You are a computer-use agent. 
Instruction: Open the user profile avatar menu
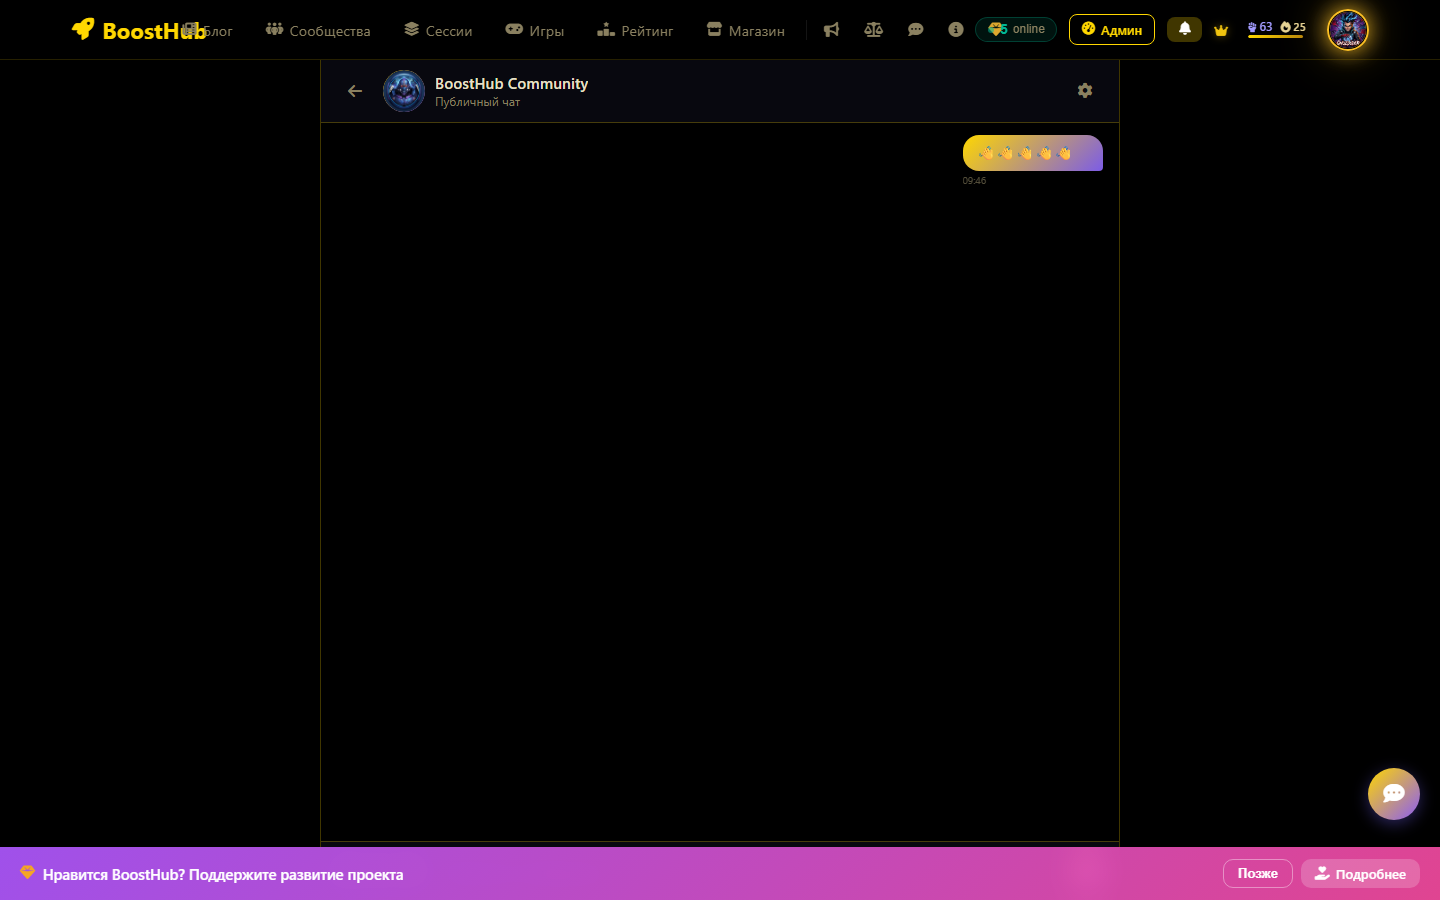[1347, 30]
